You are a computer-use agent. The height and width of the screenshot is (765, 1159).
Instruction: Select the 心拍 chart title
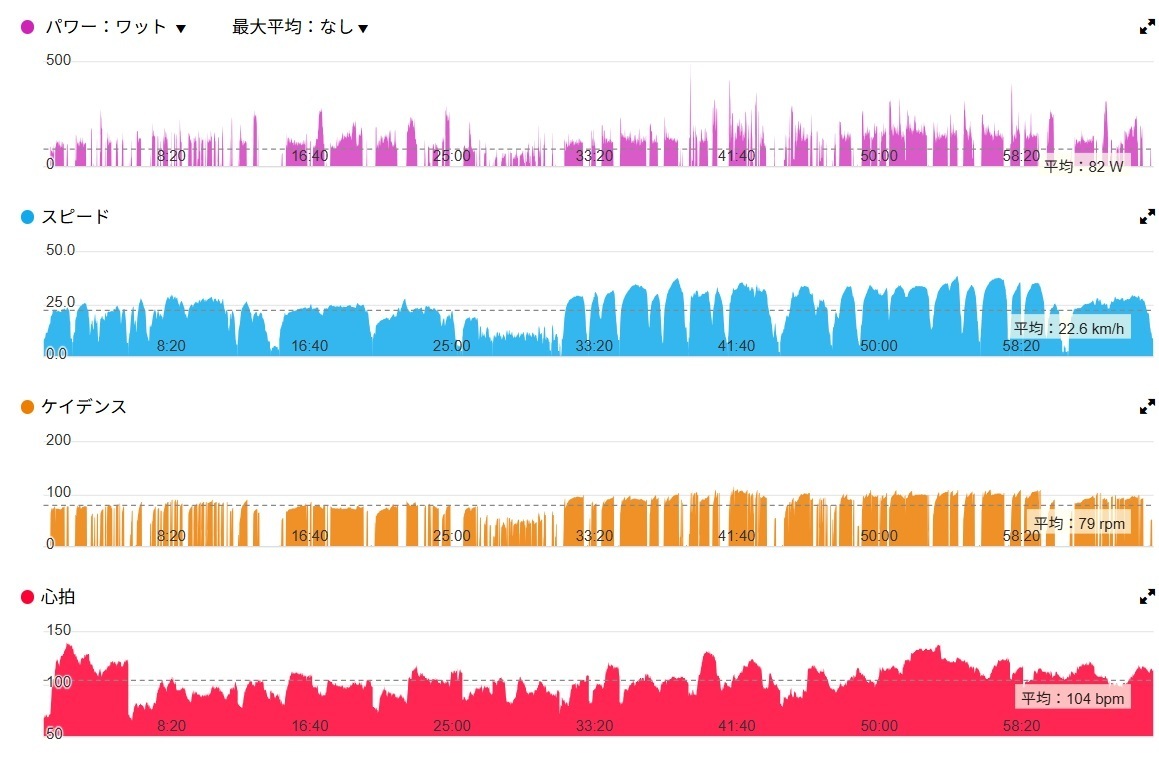coord(58,597)
